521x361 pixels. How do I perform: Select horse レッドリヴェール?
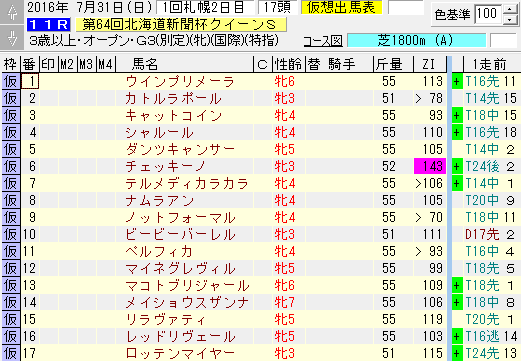point(180,337)
